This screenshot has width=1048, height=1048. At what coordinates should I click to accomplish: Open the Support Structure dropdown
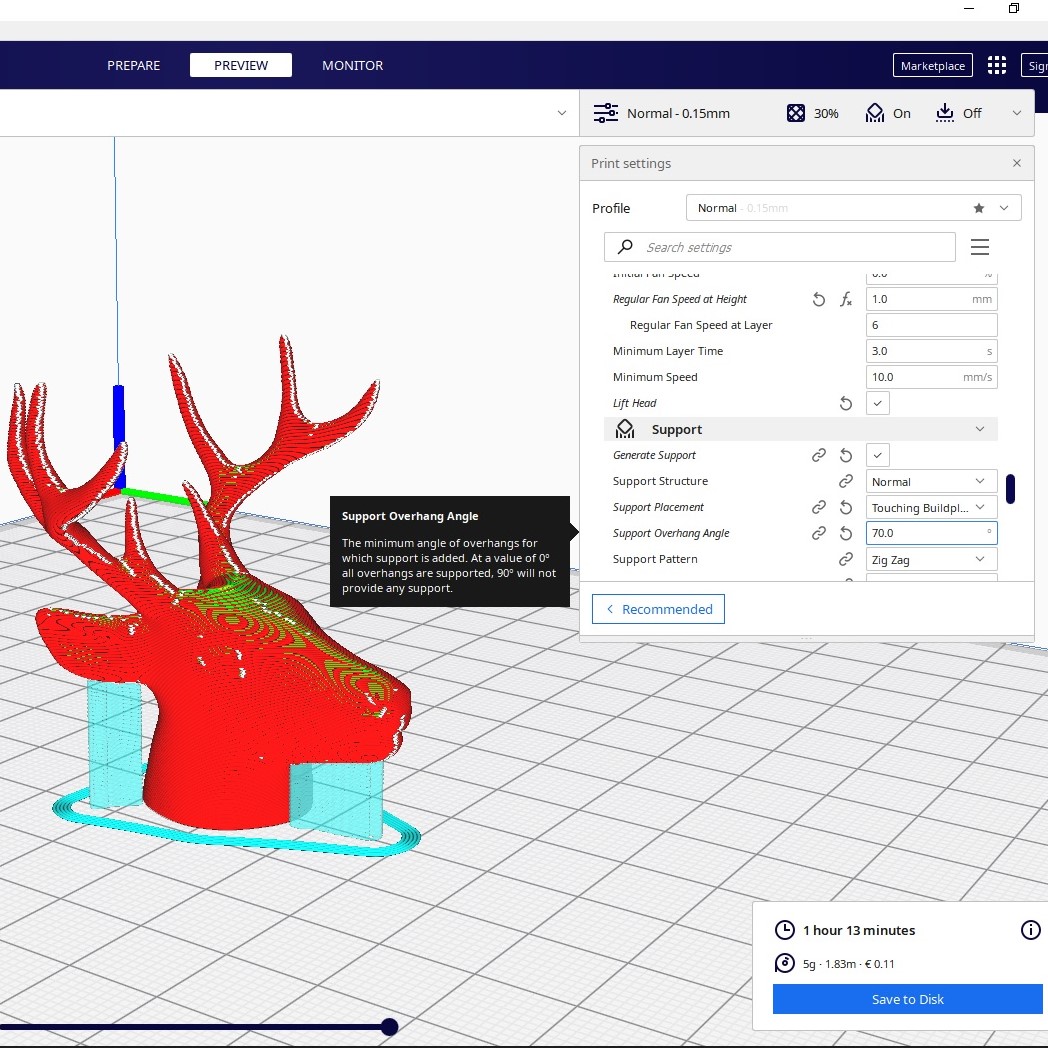pyautogui.click(x=931, y=481)
